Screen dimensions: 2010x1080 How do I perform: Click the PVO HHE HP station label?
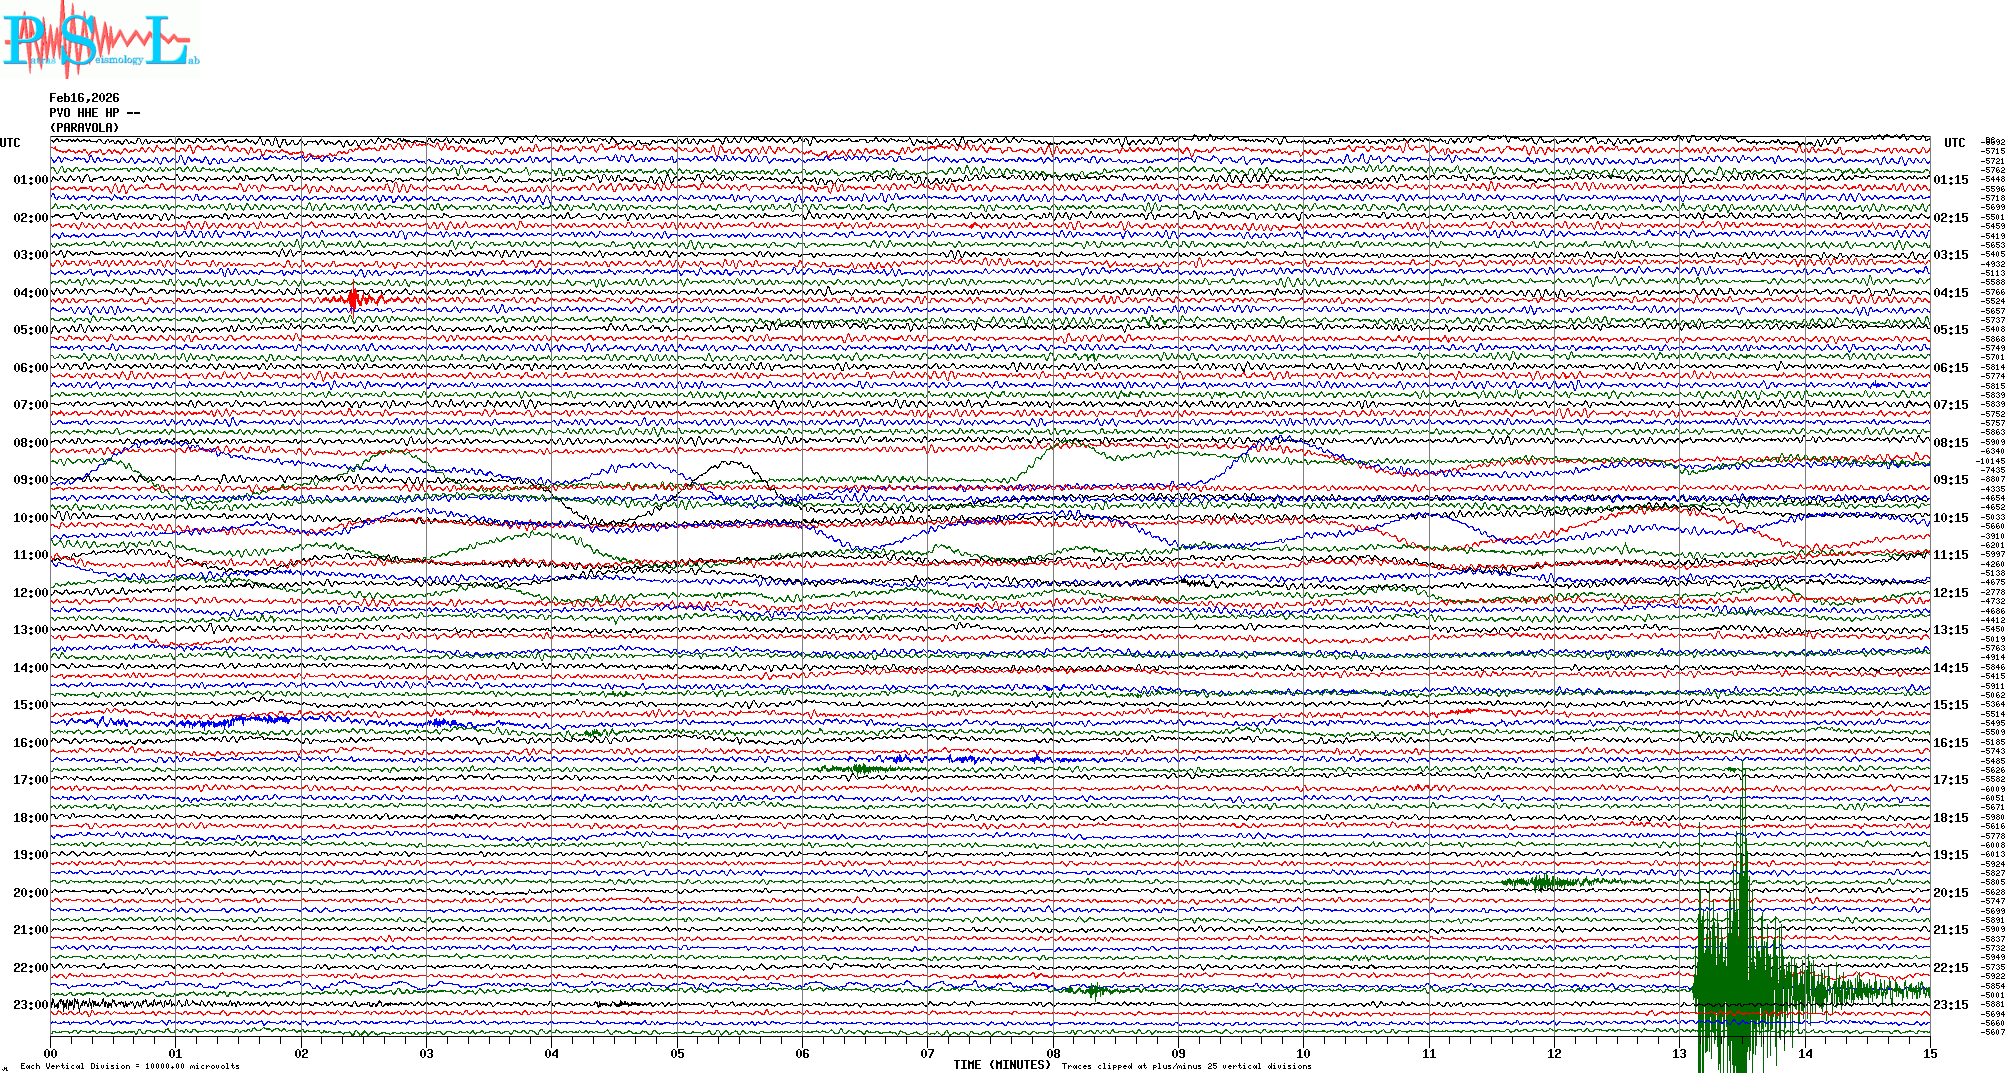(94, 113)
